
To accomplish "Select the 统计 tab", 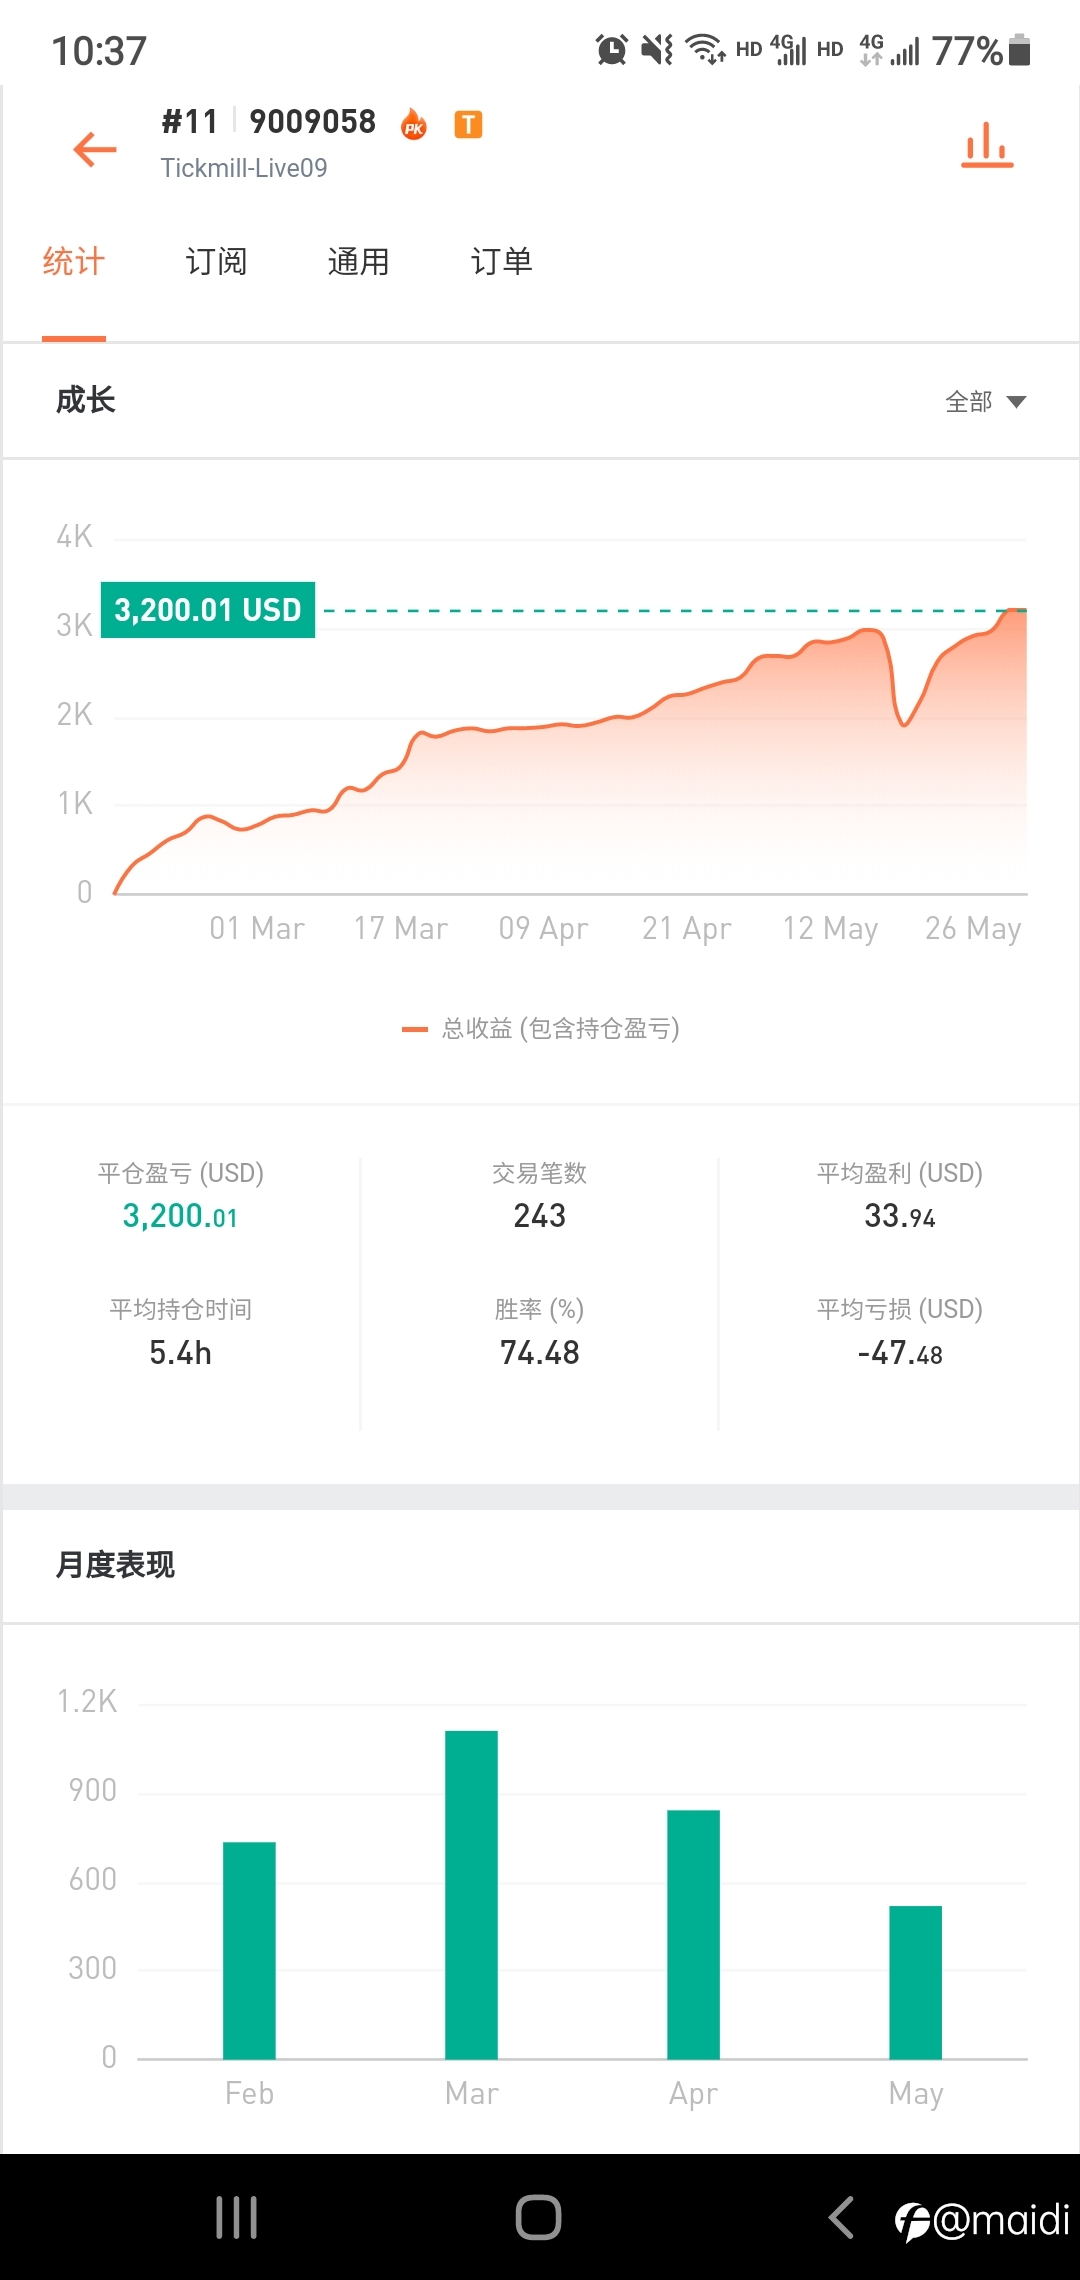I will [74, 262].
